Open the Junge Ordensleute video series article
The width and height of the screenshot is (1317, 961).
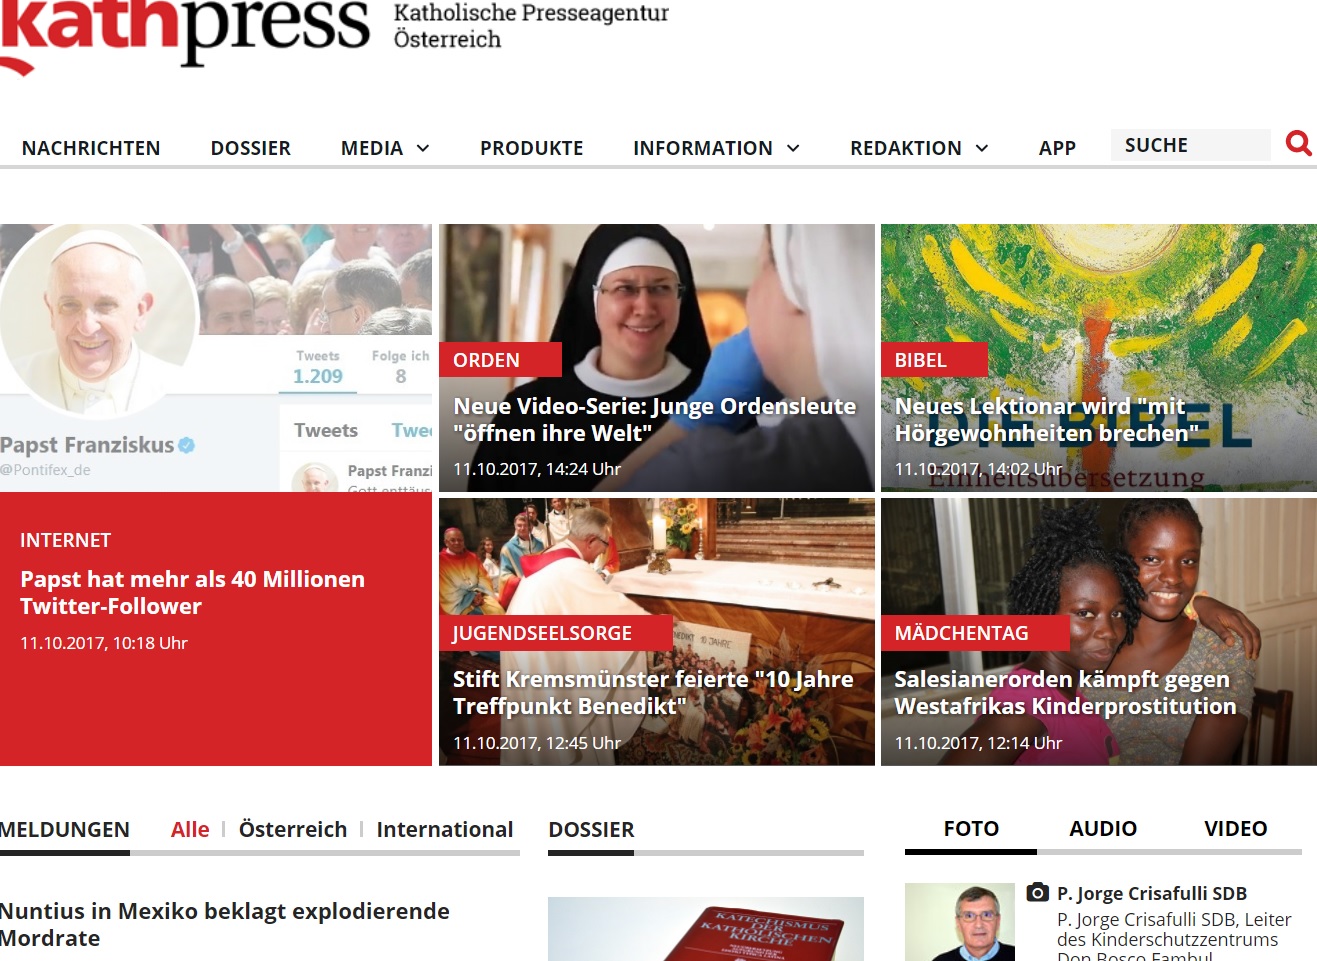pyautogui.click(x=654, y=419)
